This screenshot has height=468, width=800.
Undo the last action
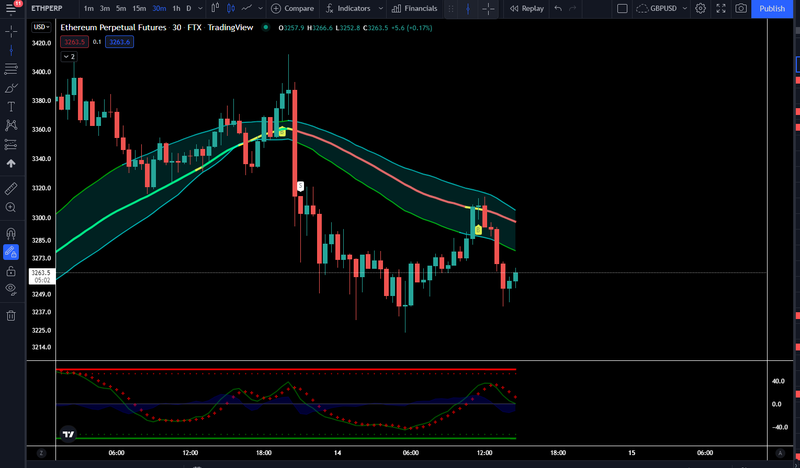coord(558,8)
